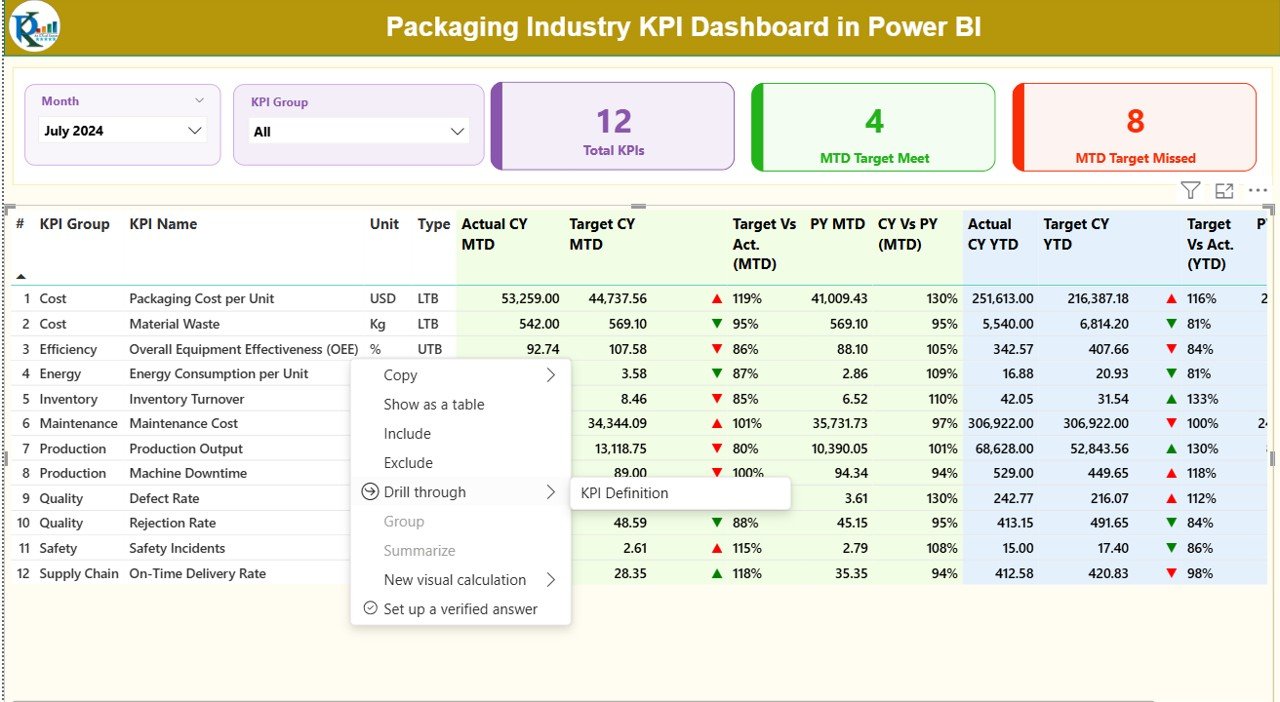
Task: Click the company logo in header
Action: coord(34,27)
